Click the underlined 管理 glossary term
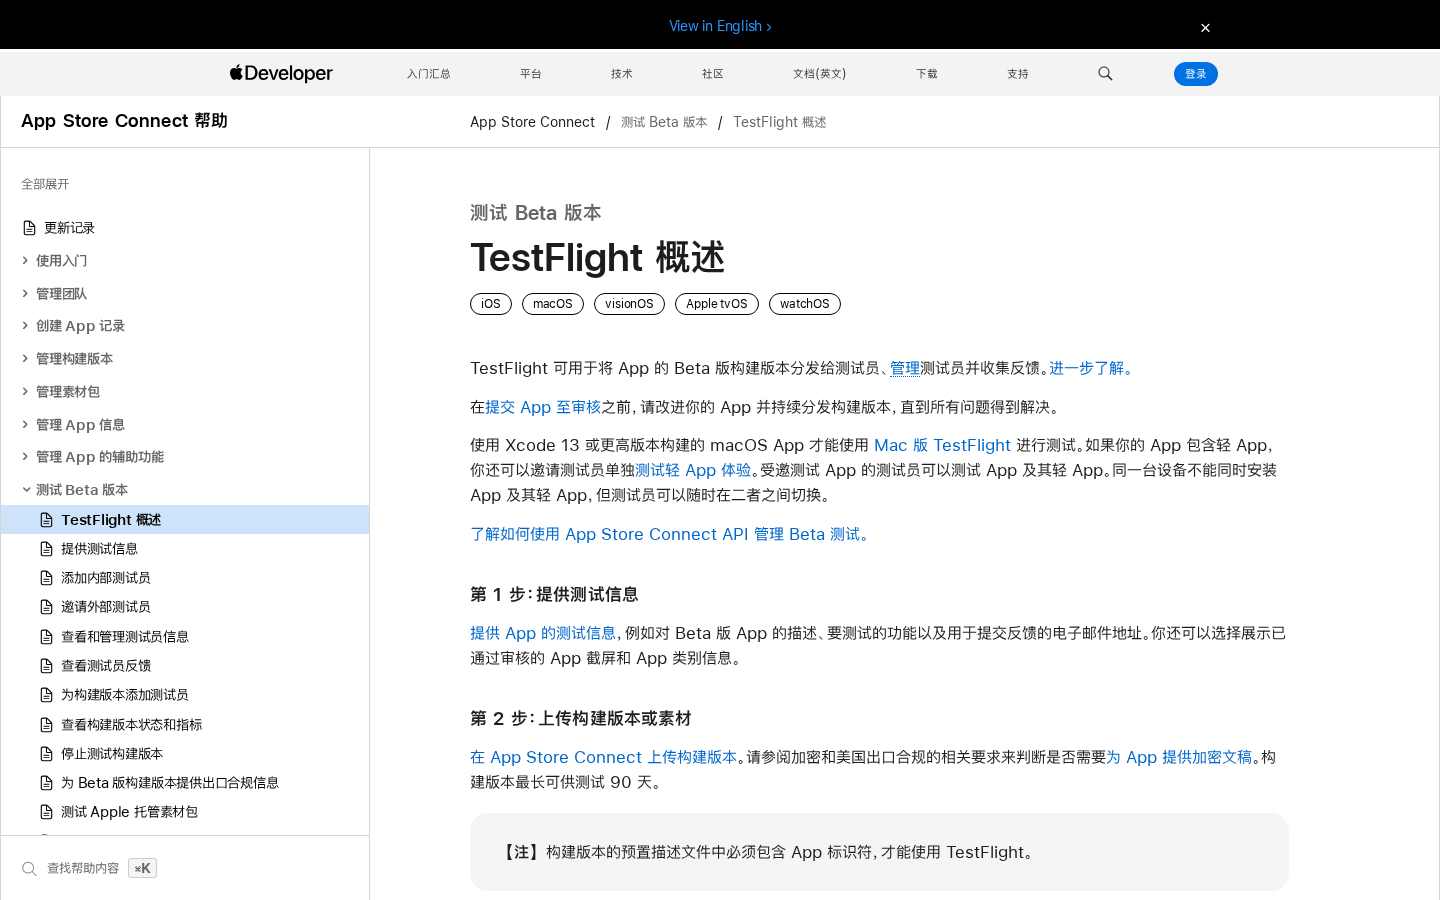Viewport: 1440px width, 900px height. pos(905,368)
